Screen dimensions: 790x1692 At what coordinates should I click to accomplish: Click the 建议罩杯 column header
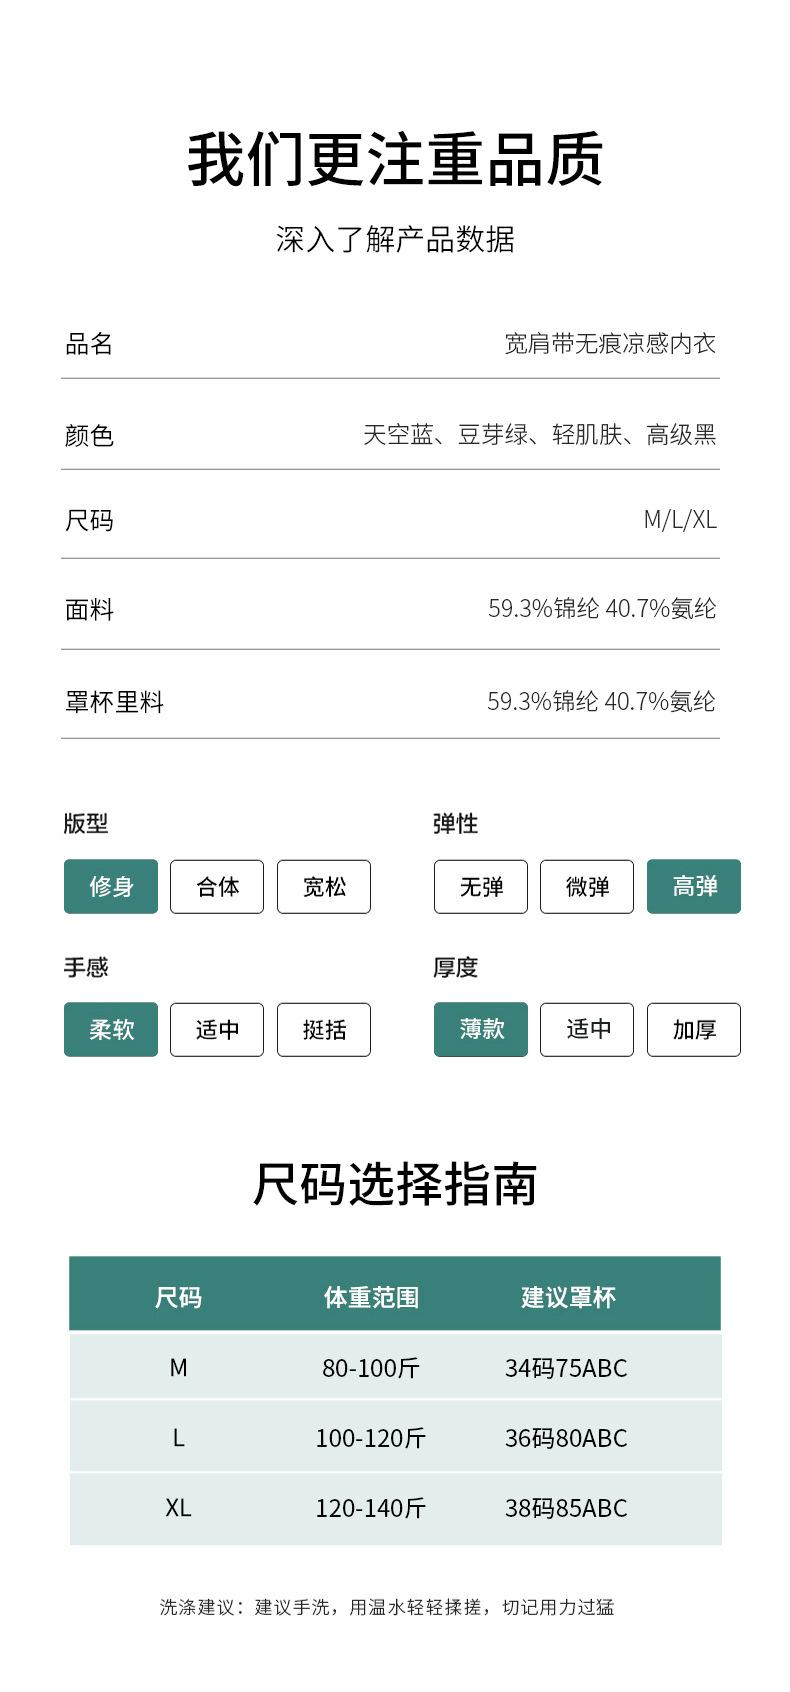(568, 1298)
